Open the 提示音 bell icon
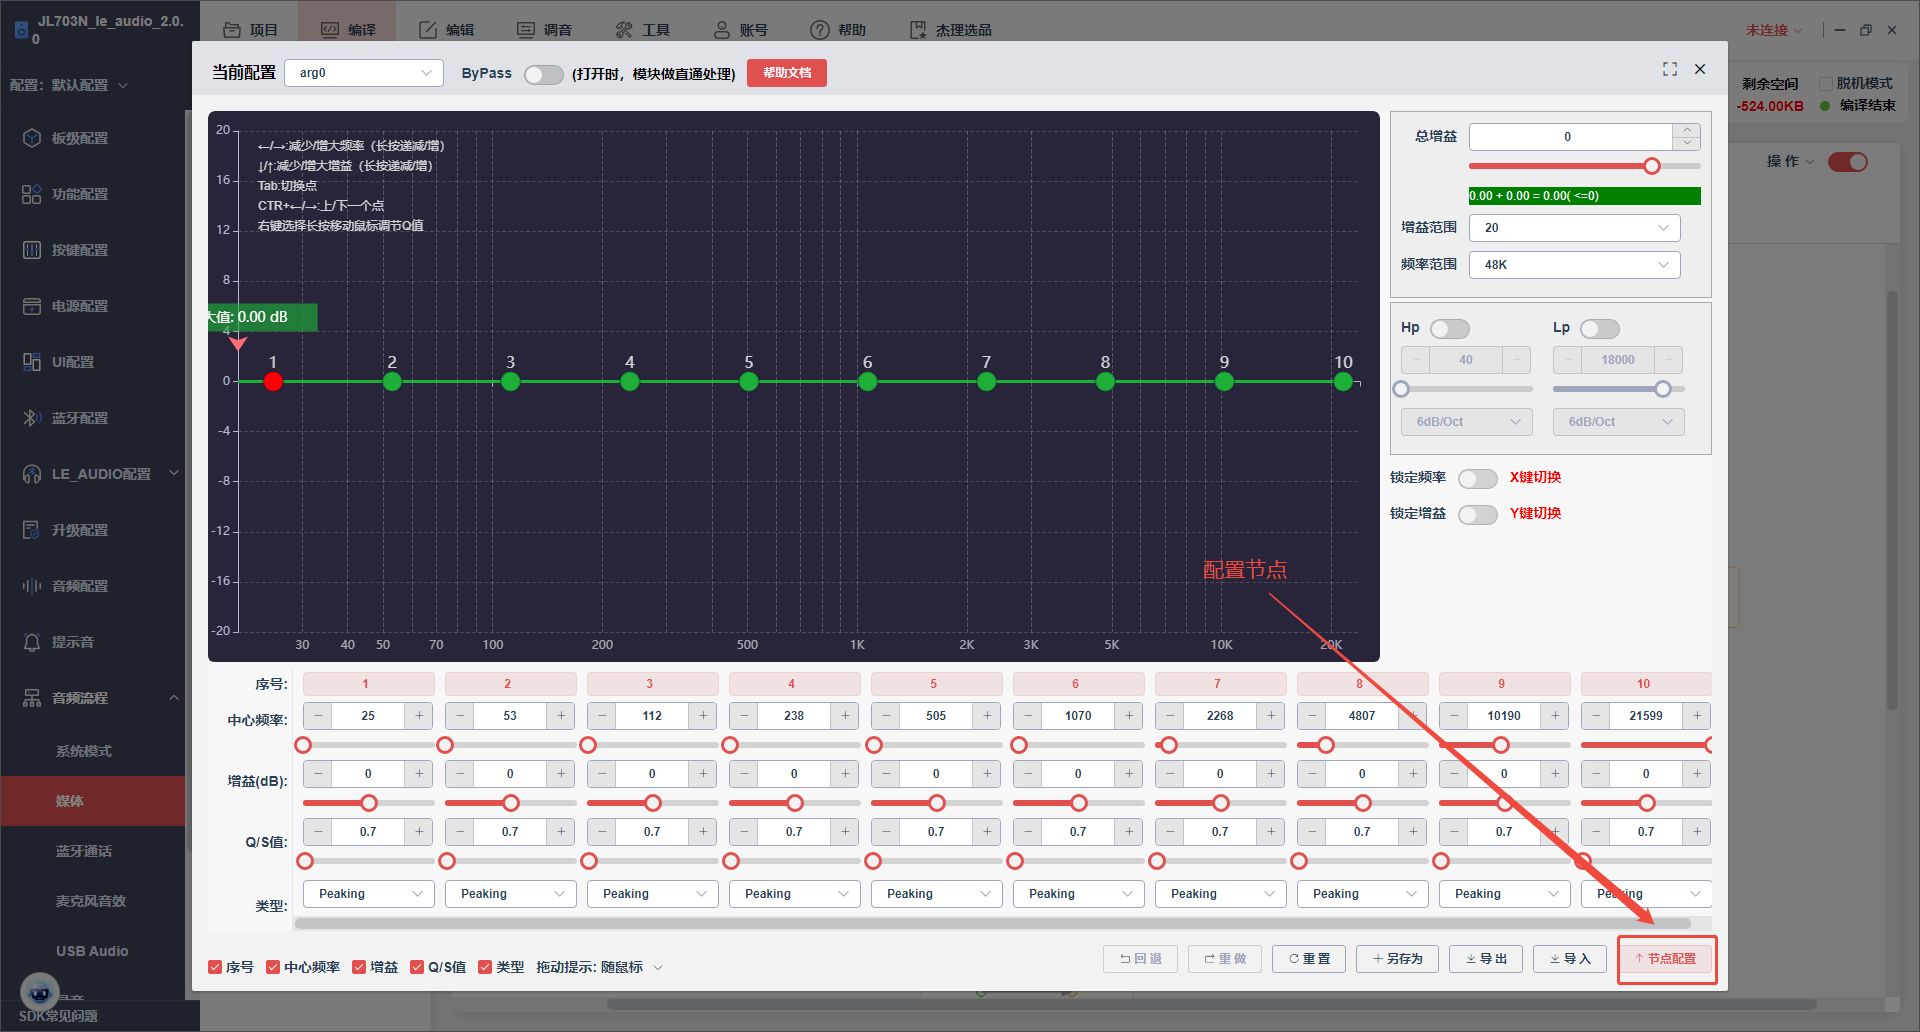Viewport: 1920px width, 1032px height. (32, 642)
